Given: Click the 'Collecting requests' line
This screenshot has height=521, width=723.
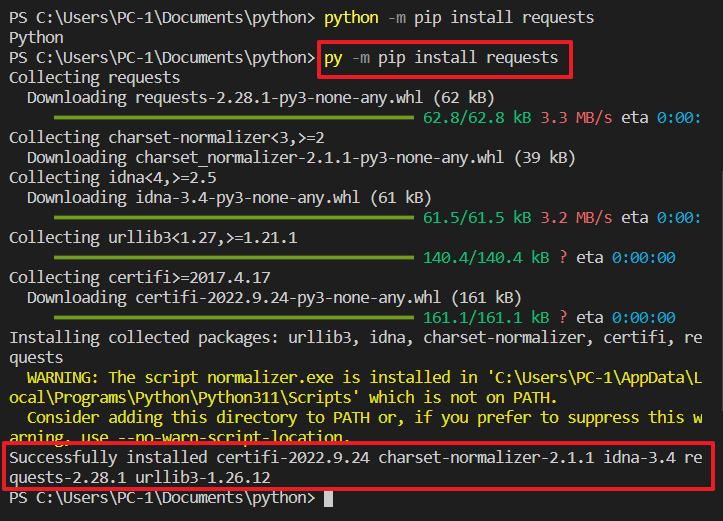Looking at the screenshot, I should click(95, 77).
